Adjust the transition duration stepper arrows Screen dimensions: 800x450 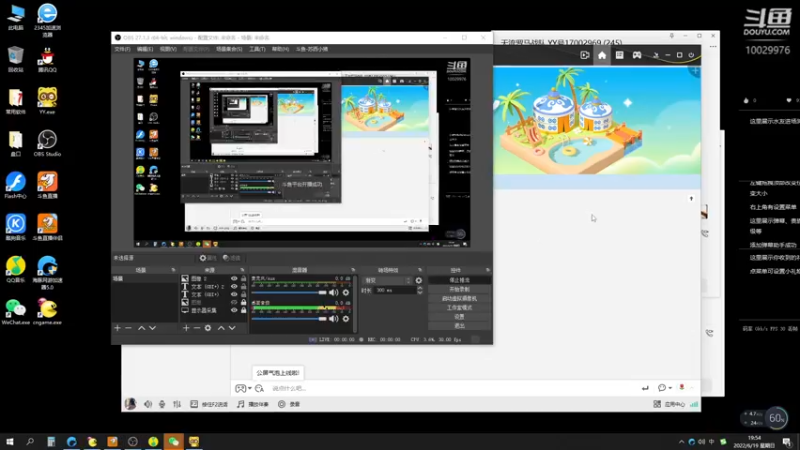tap(419, 290)
